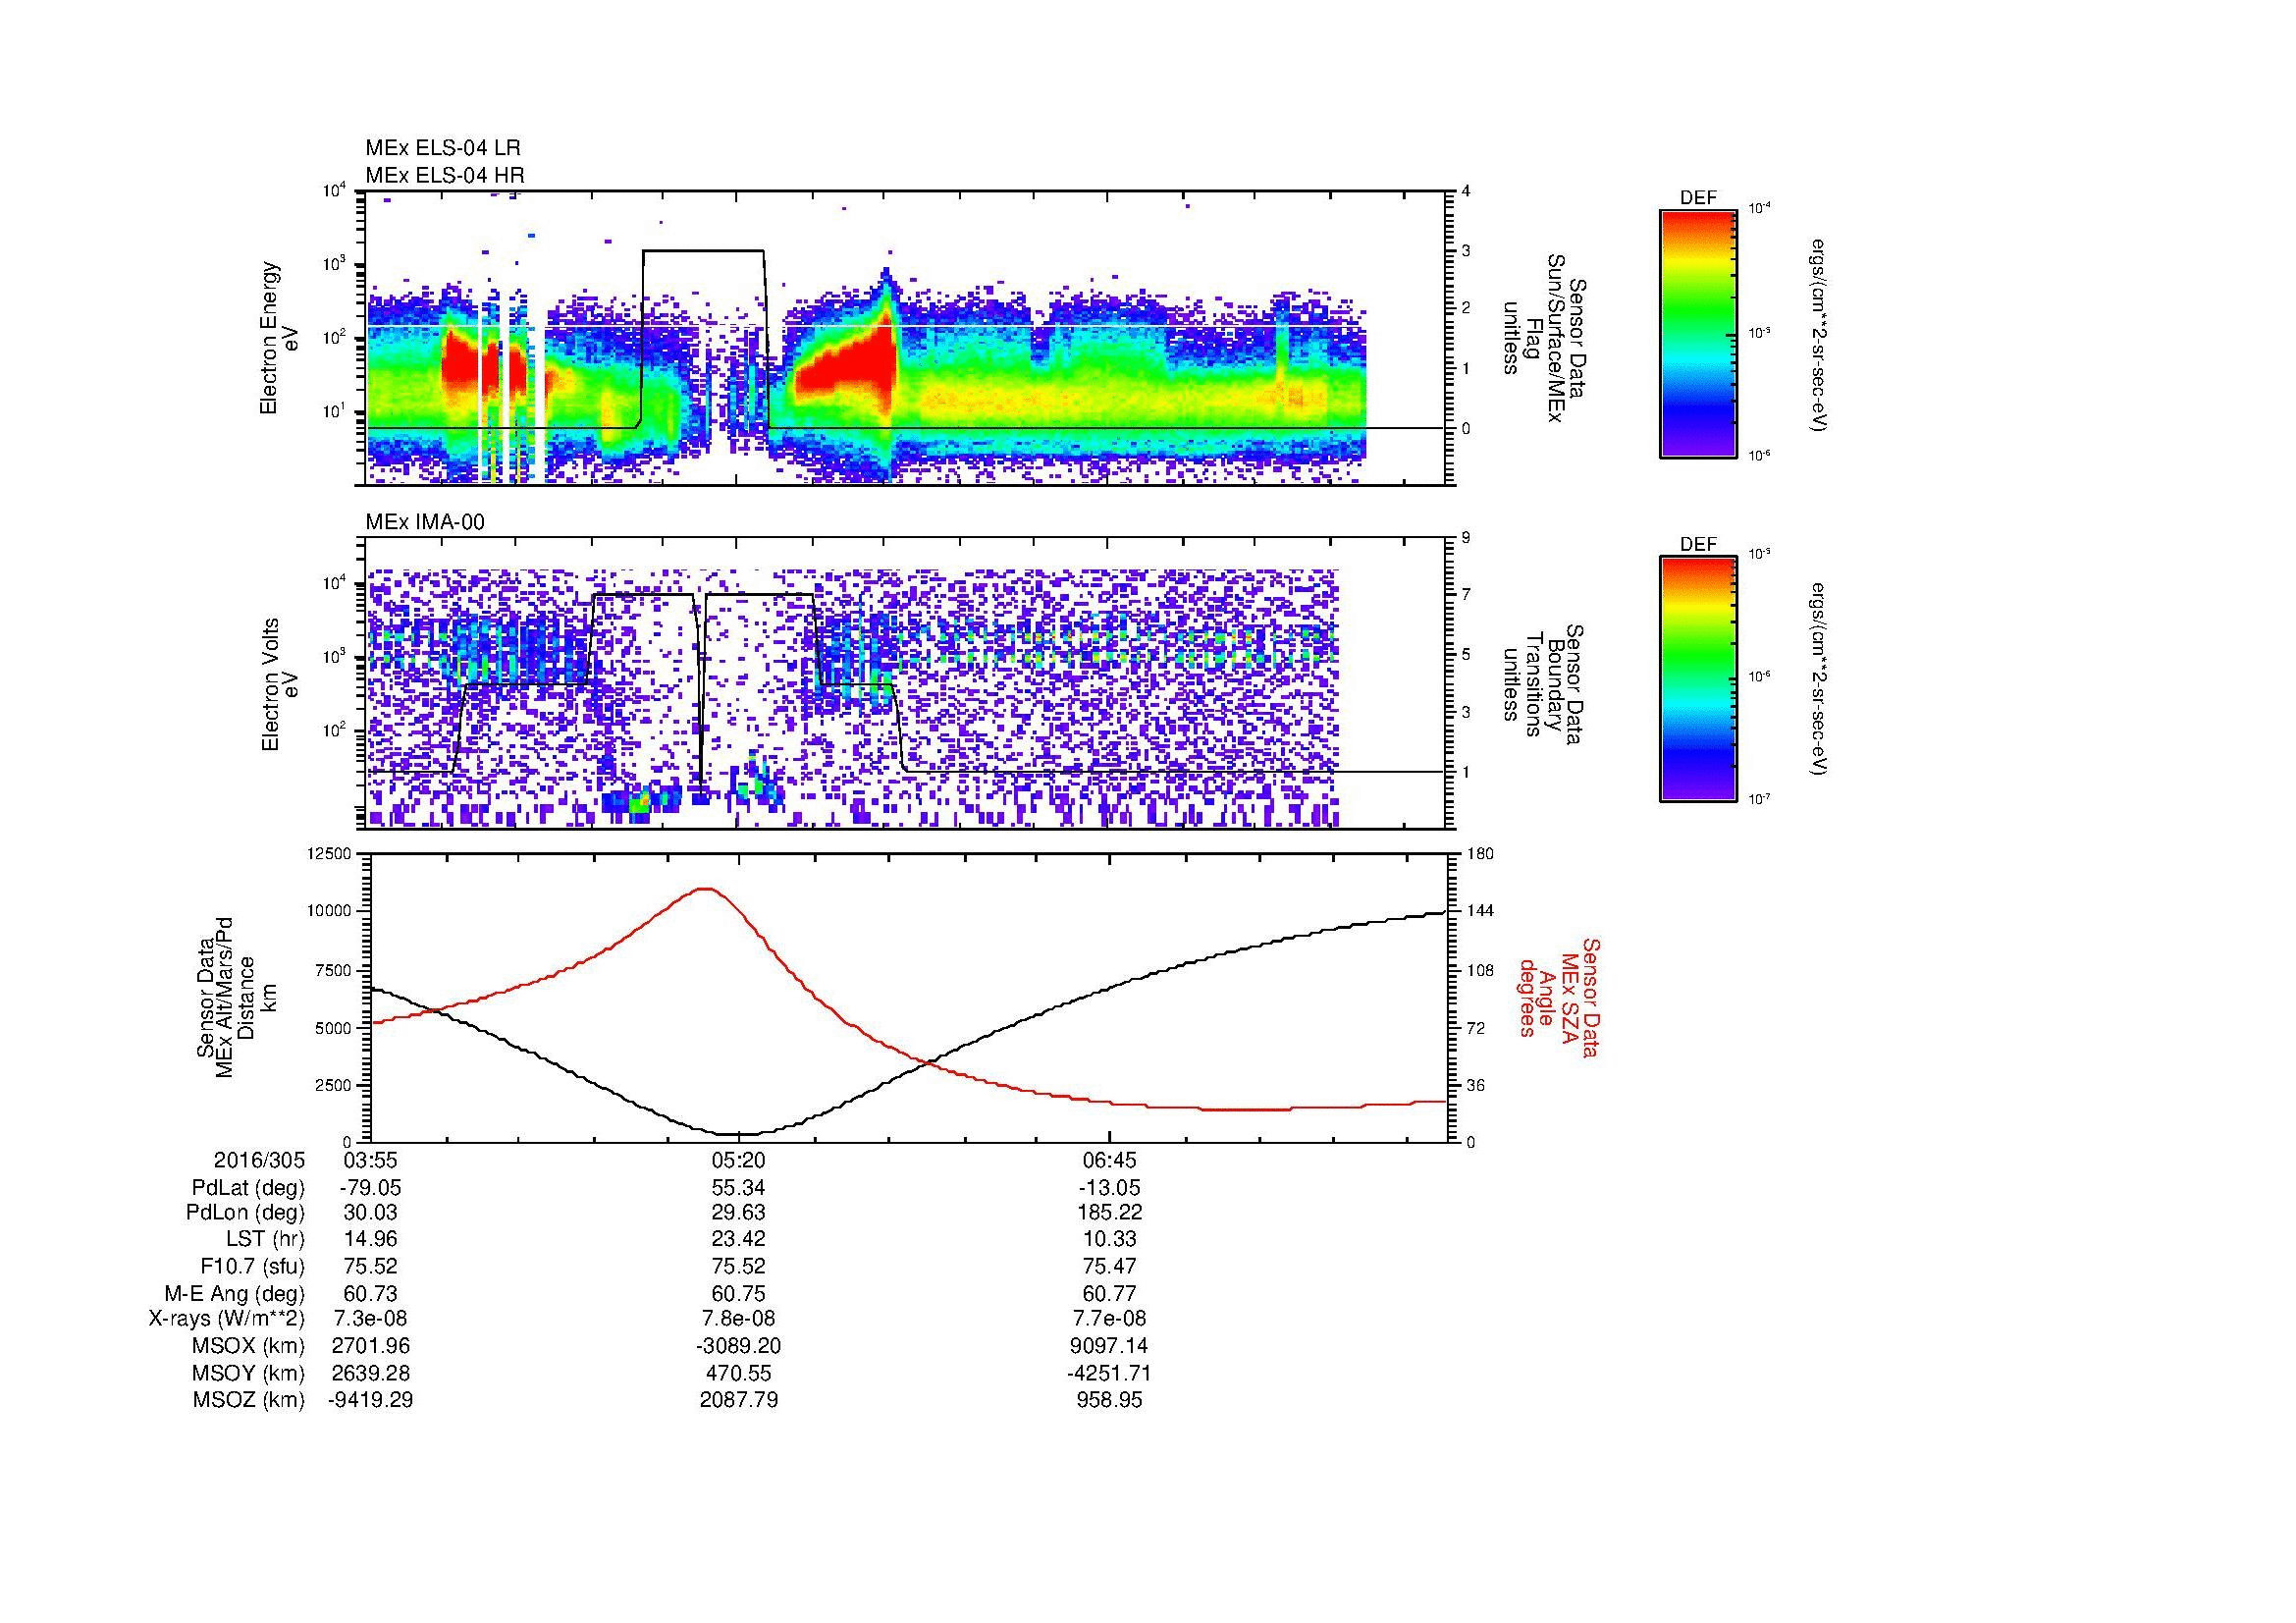Click the MSOY value '-4251.71'
The width and height of the screenshot is (2296, 1623).
[x=1109, y=1373]
